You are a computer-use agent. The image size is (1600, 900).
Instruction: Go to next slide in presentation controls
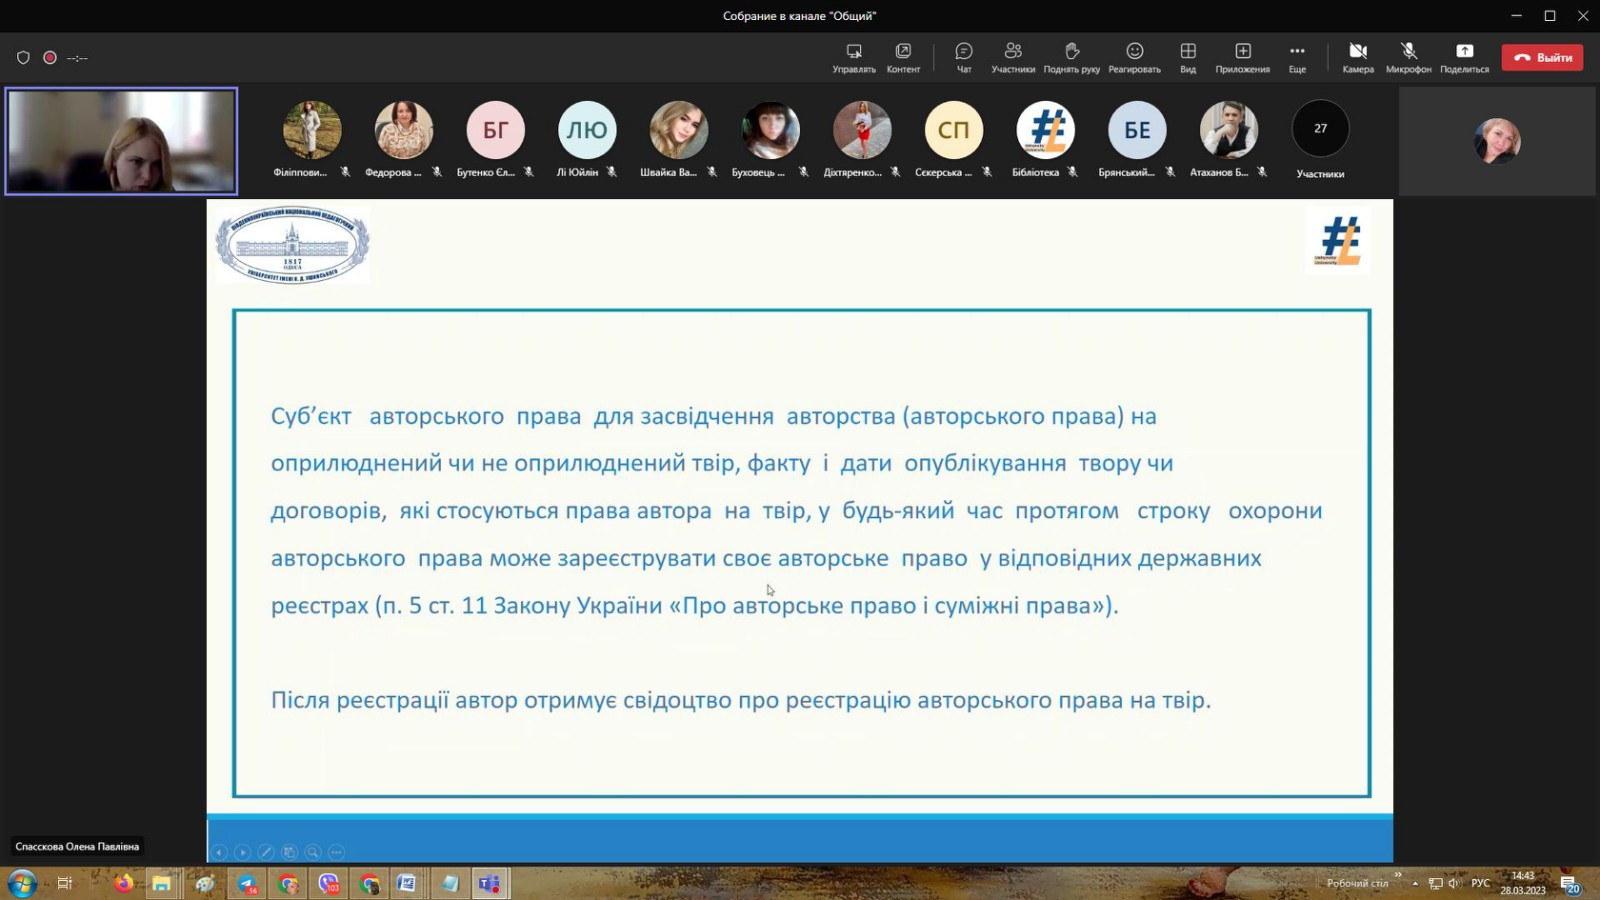pyautogui.click(x=242, y=852)
